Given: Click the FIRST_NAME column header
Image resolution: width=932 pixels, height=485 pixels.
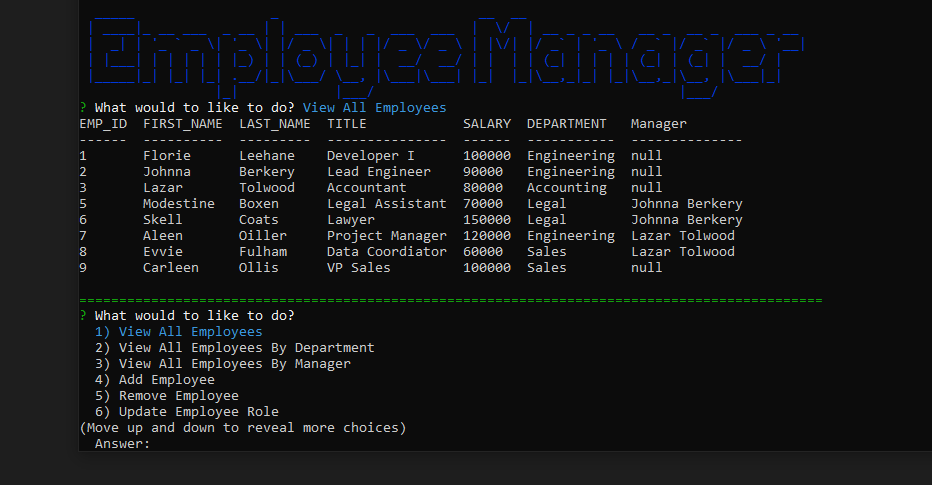Looking at the screenshot, I should 182,124.
